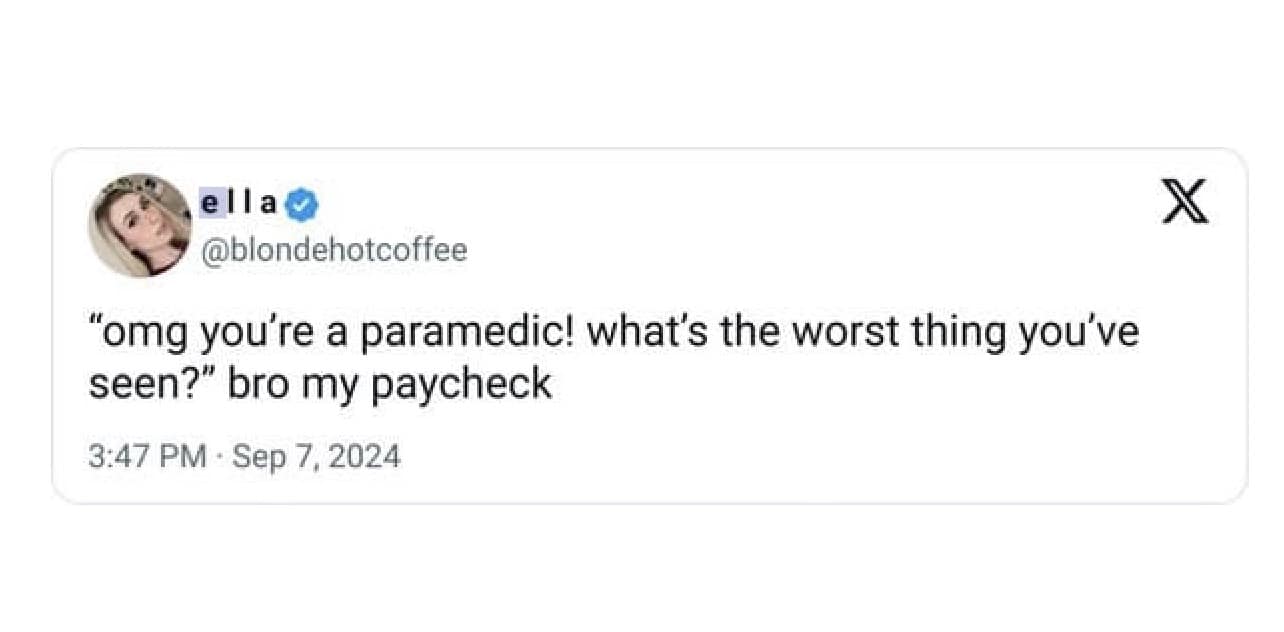Open ella's profile picture
Viewport: 1284px width, 632px height.
pyautogui.click(x=139, y=225)
